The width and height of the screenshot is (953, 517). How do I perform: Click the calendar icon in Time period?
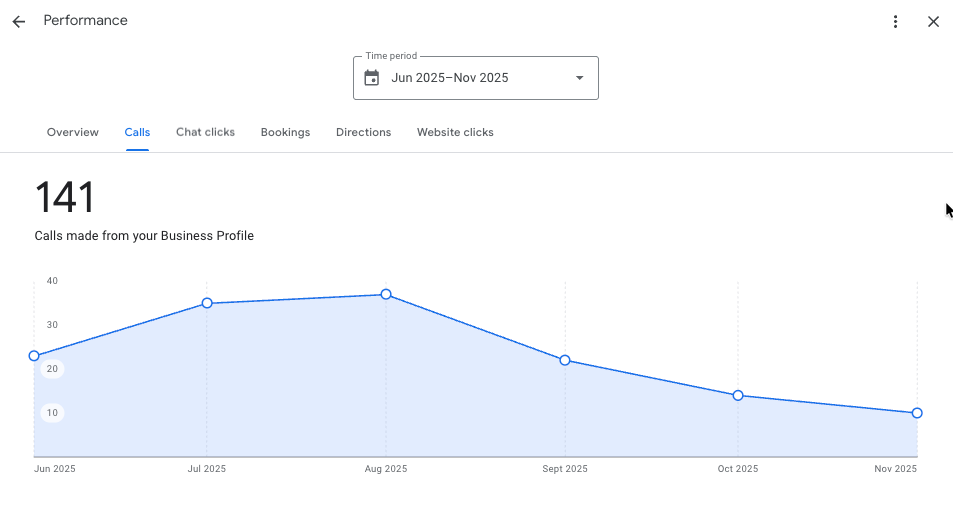[x=372, y=78]
